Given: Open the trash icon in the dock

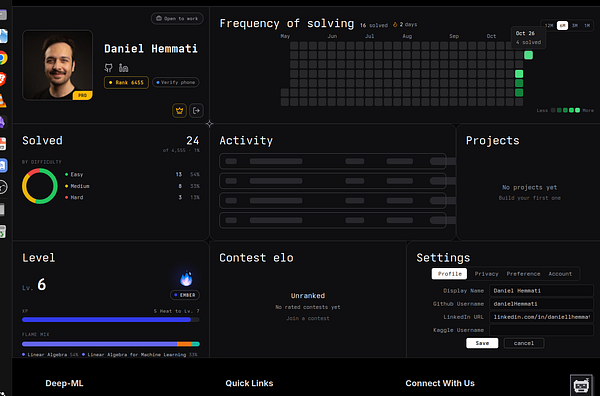Looking at the screenshot, I should tap(3, 231).
